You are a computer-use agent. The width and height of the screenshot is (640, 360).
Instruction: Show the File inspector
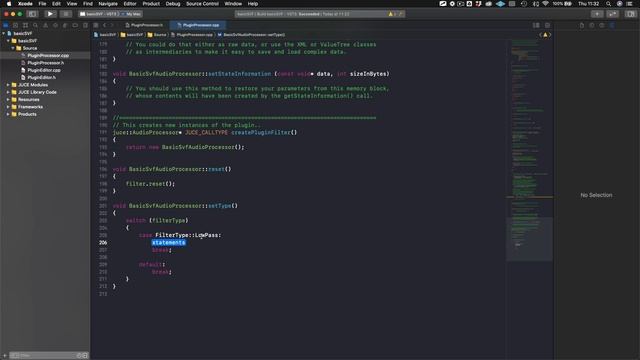(582, 25)
